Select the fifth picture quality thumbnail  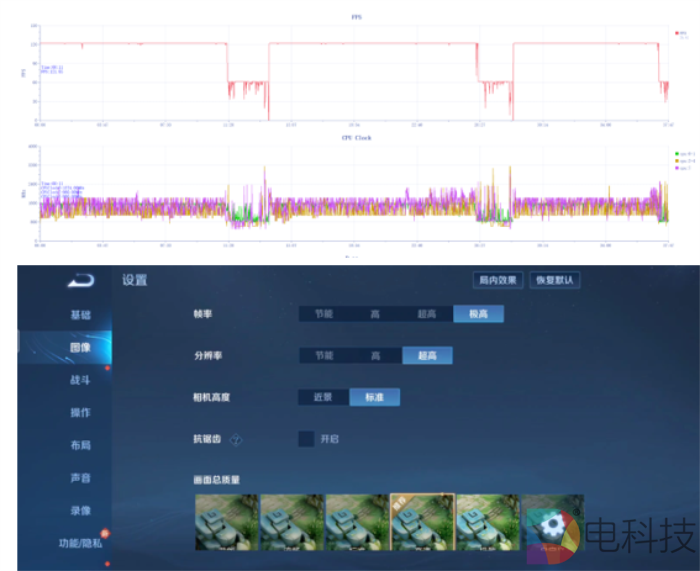click(x=488, y=522)
